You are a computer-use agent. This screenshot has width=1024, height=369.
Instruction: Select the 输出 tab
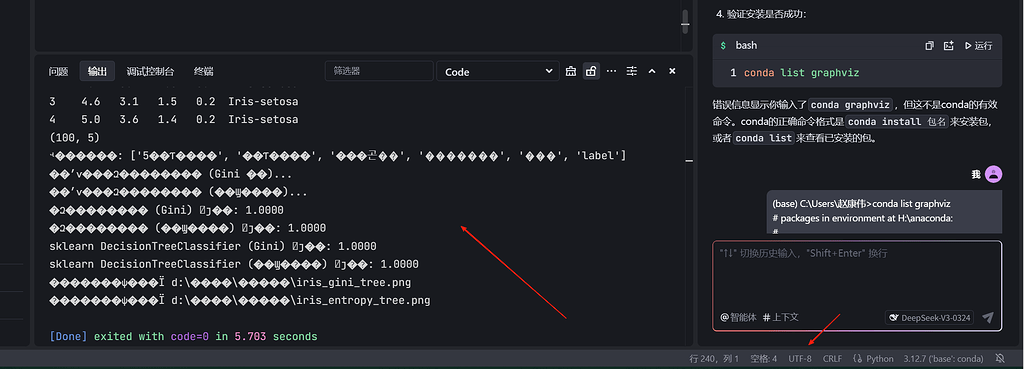(x=97, y=71)
